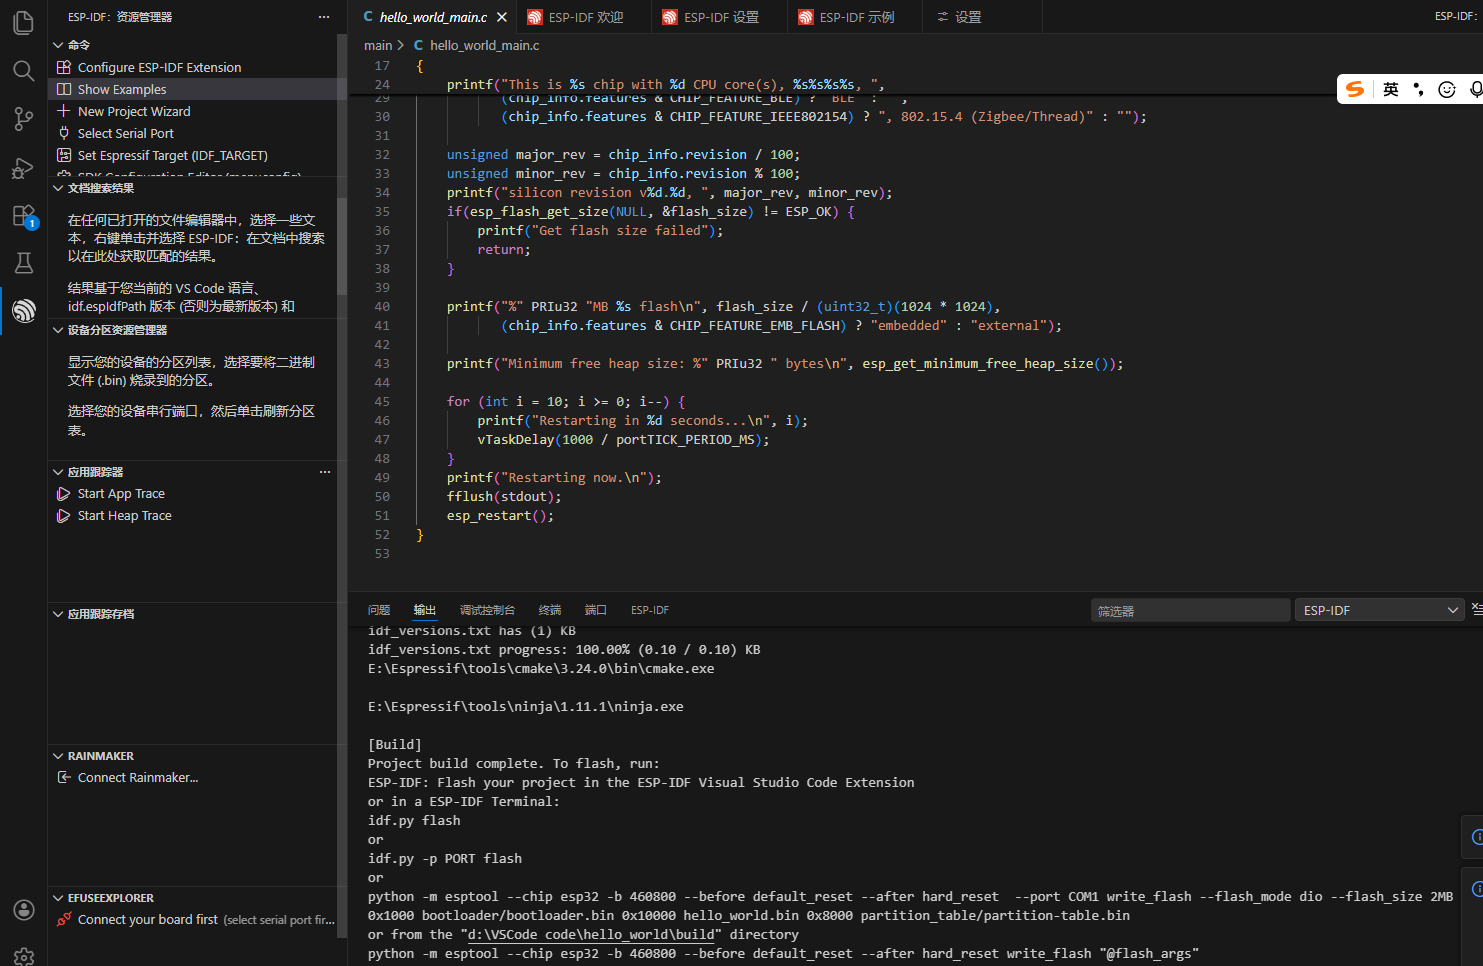
Task: Open the ESP-IDF Explorer activity icon
Action: (23, 311)
